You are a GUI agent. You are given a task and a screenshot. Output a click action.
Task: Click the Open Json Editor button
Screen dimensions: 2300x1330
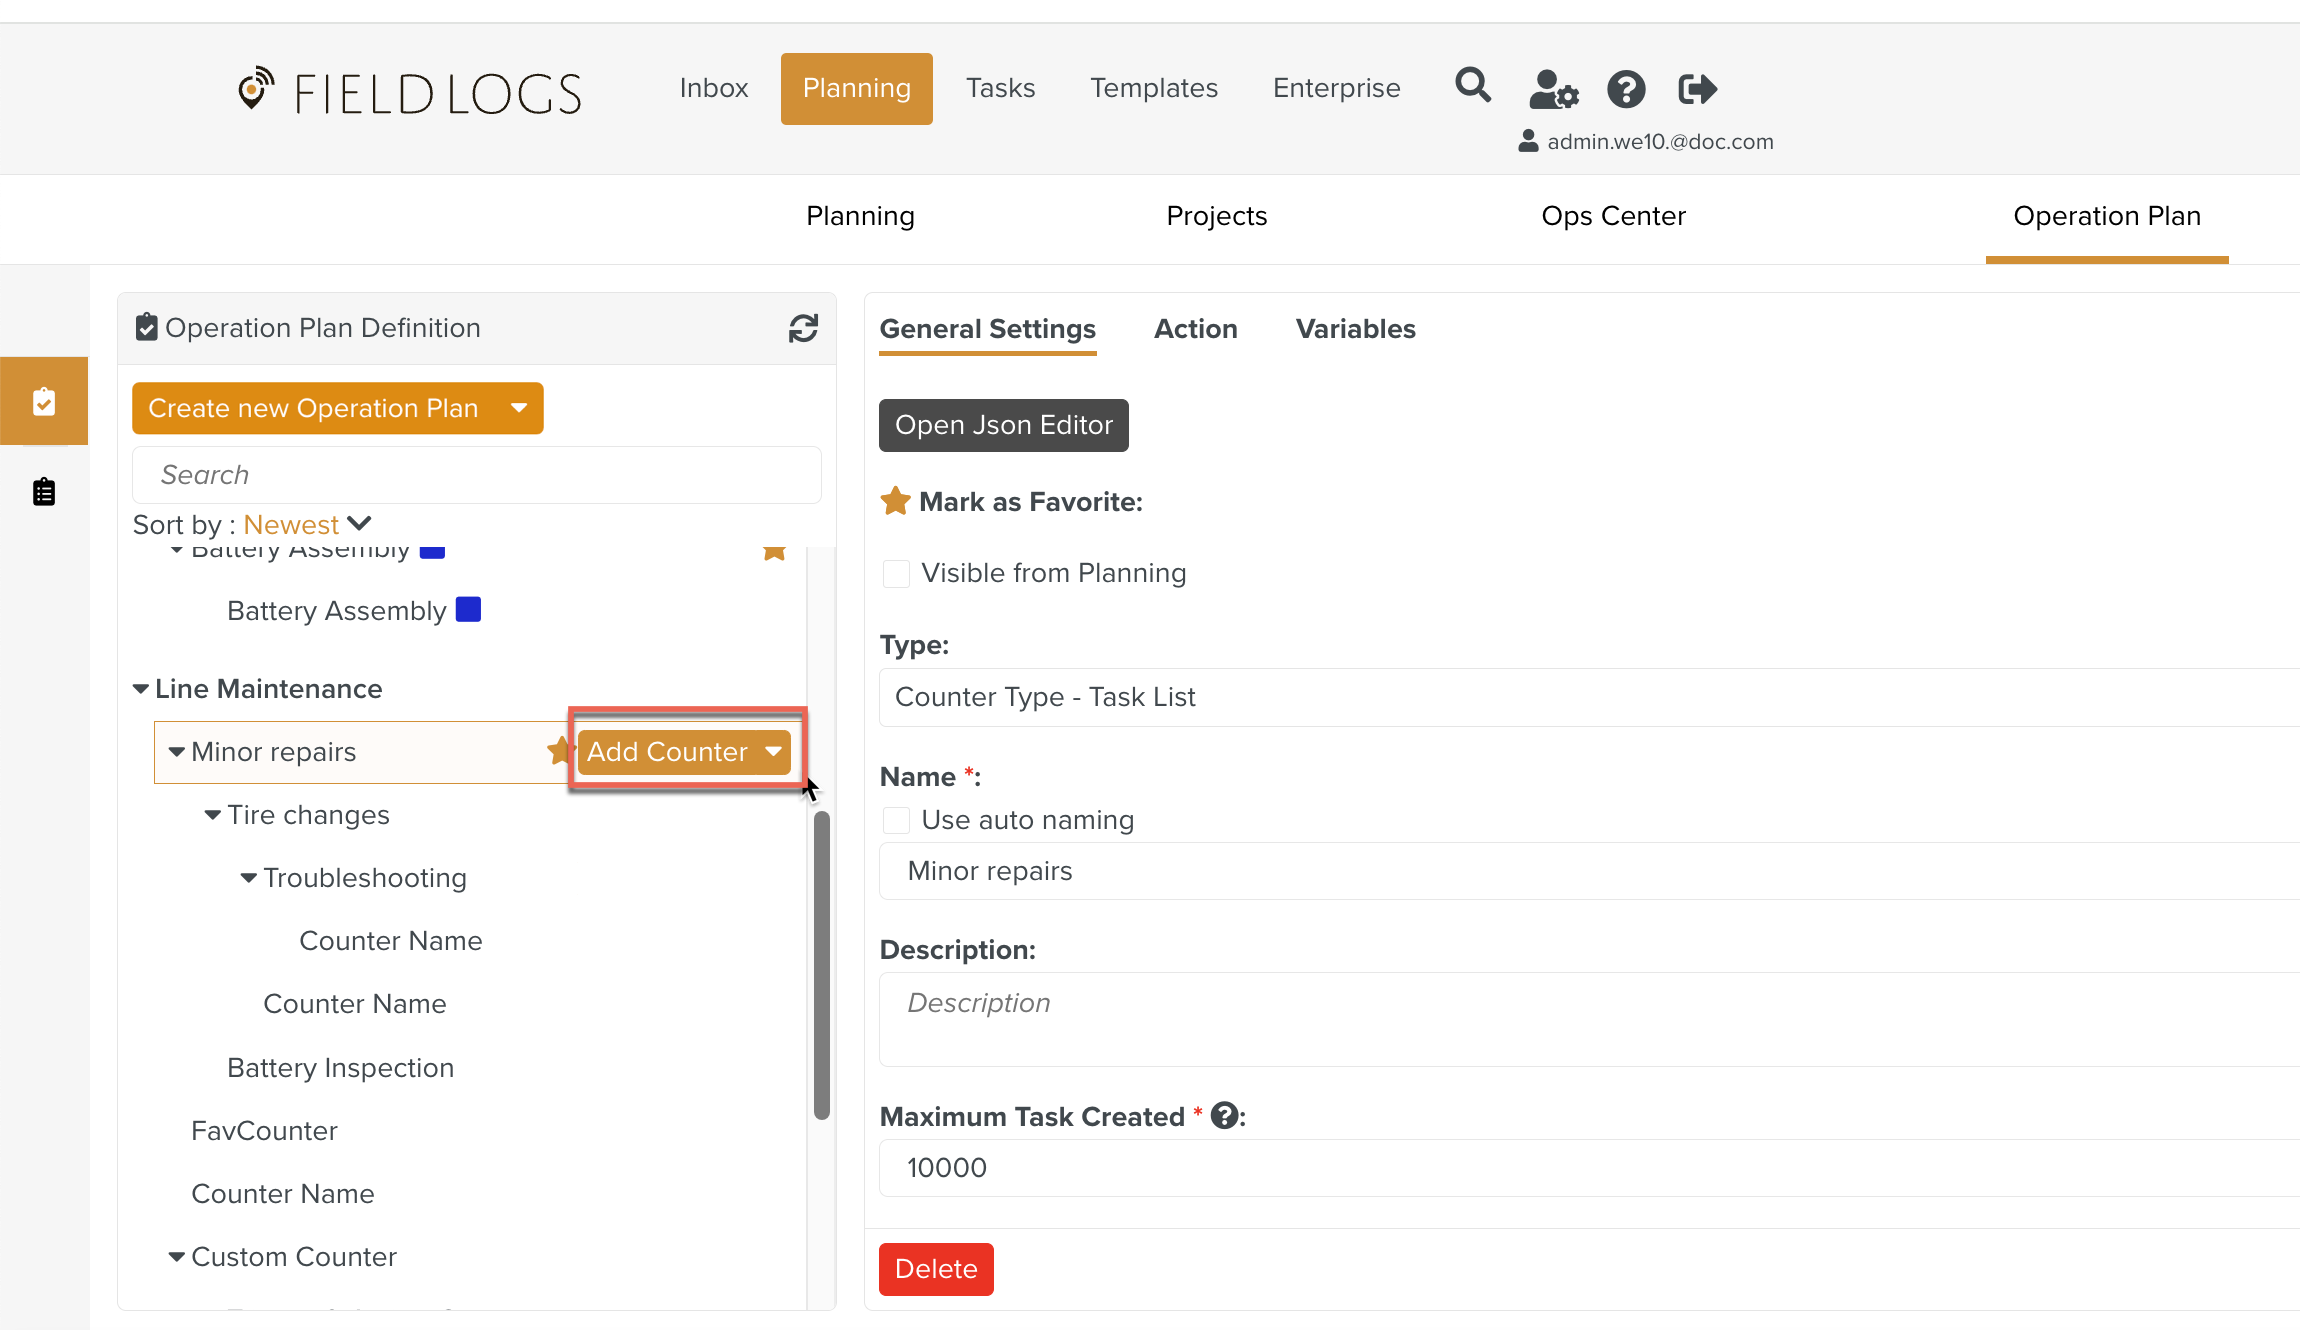1003,425
